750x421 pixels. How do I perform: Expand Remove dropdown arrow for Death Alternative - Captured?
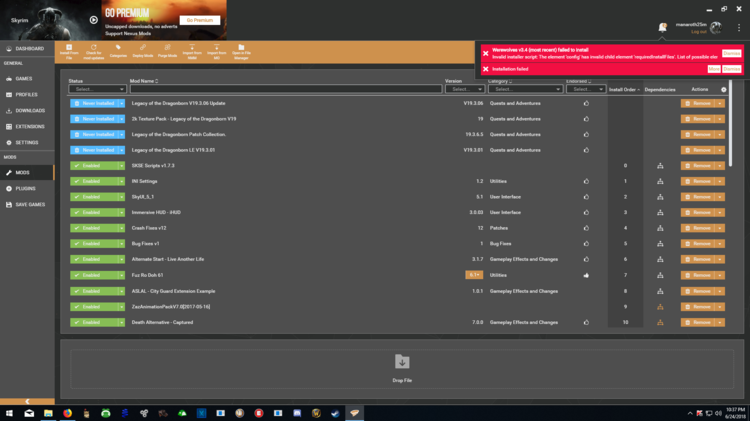pyautogui.click(x=720, y=322)
